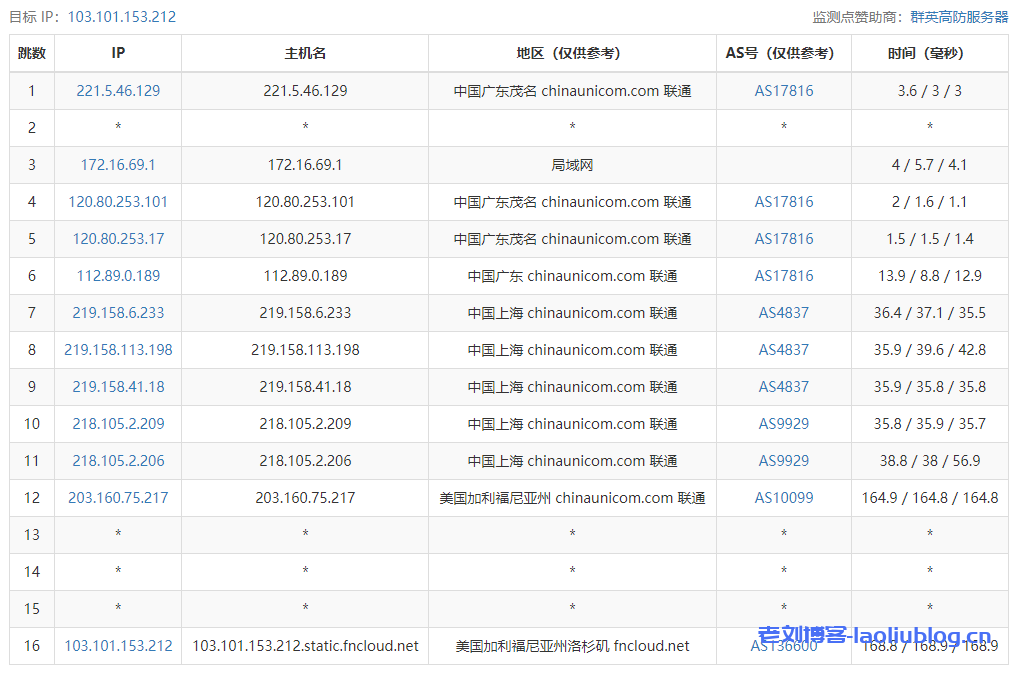Select hostname 103.101.153.212.static.fncloud.net cell
The image size is (1017, 673).
tap(305, 646)
